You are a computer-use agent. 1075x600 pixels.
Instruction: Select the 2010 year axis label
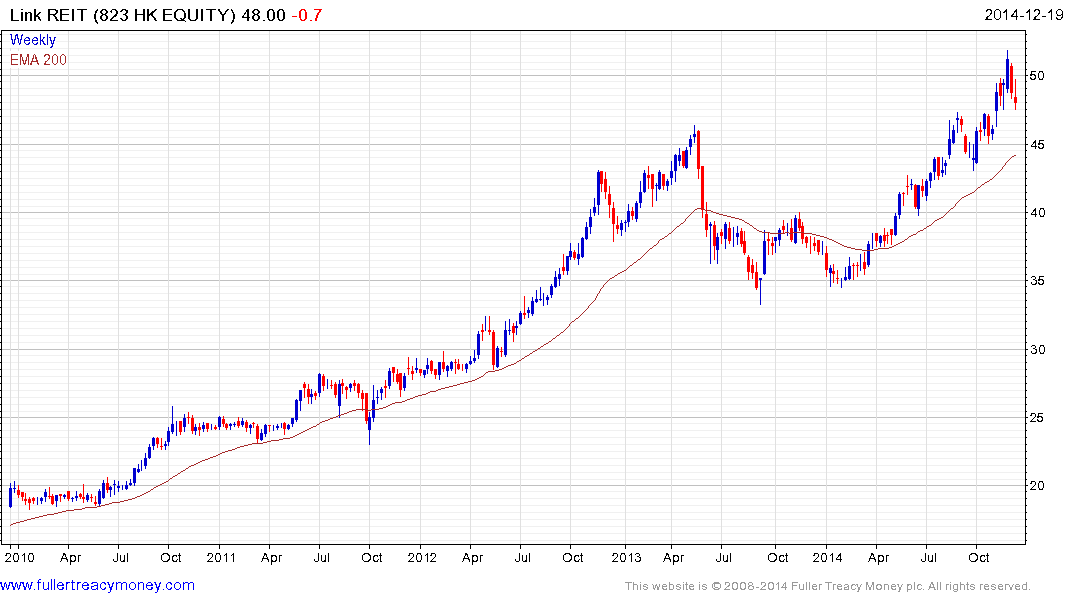(x=19, y=557)
